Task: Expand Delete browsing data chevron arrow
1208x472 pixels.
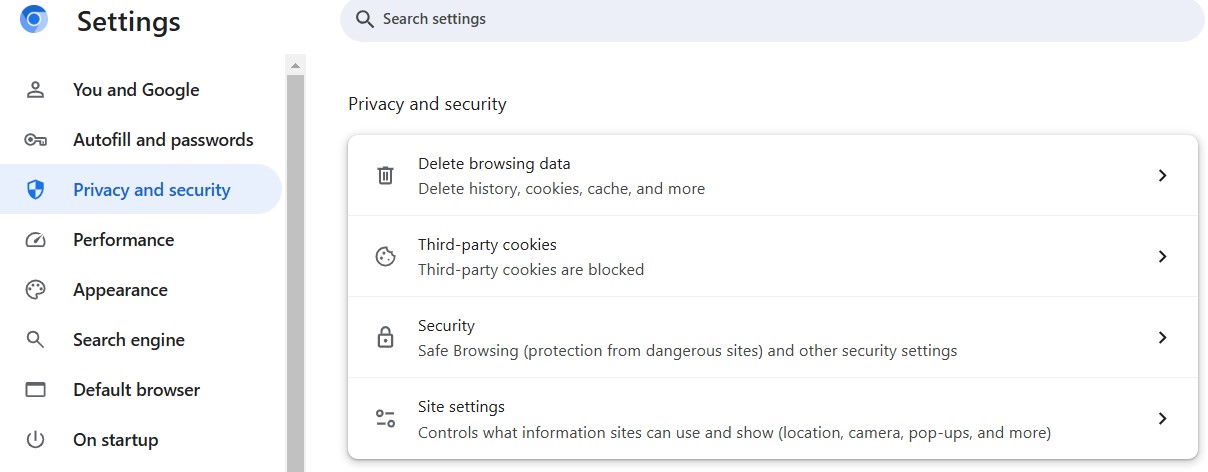Action: (x=1162, y=176)
